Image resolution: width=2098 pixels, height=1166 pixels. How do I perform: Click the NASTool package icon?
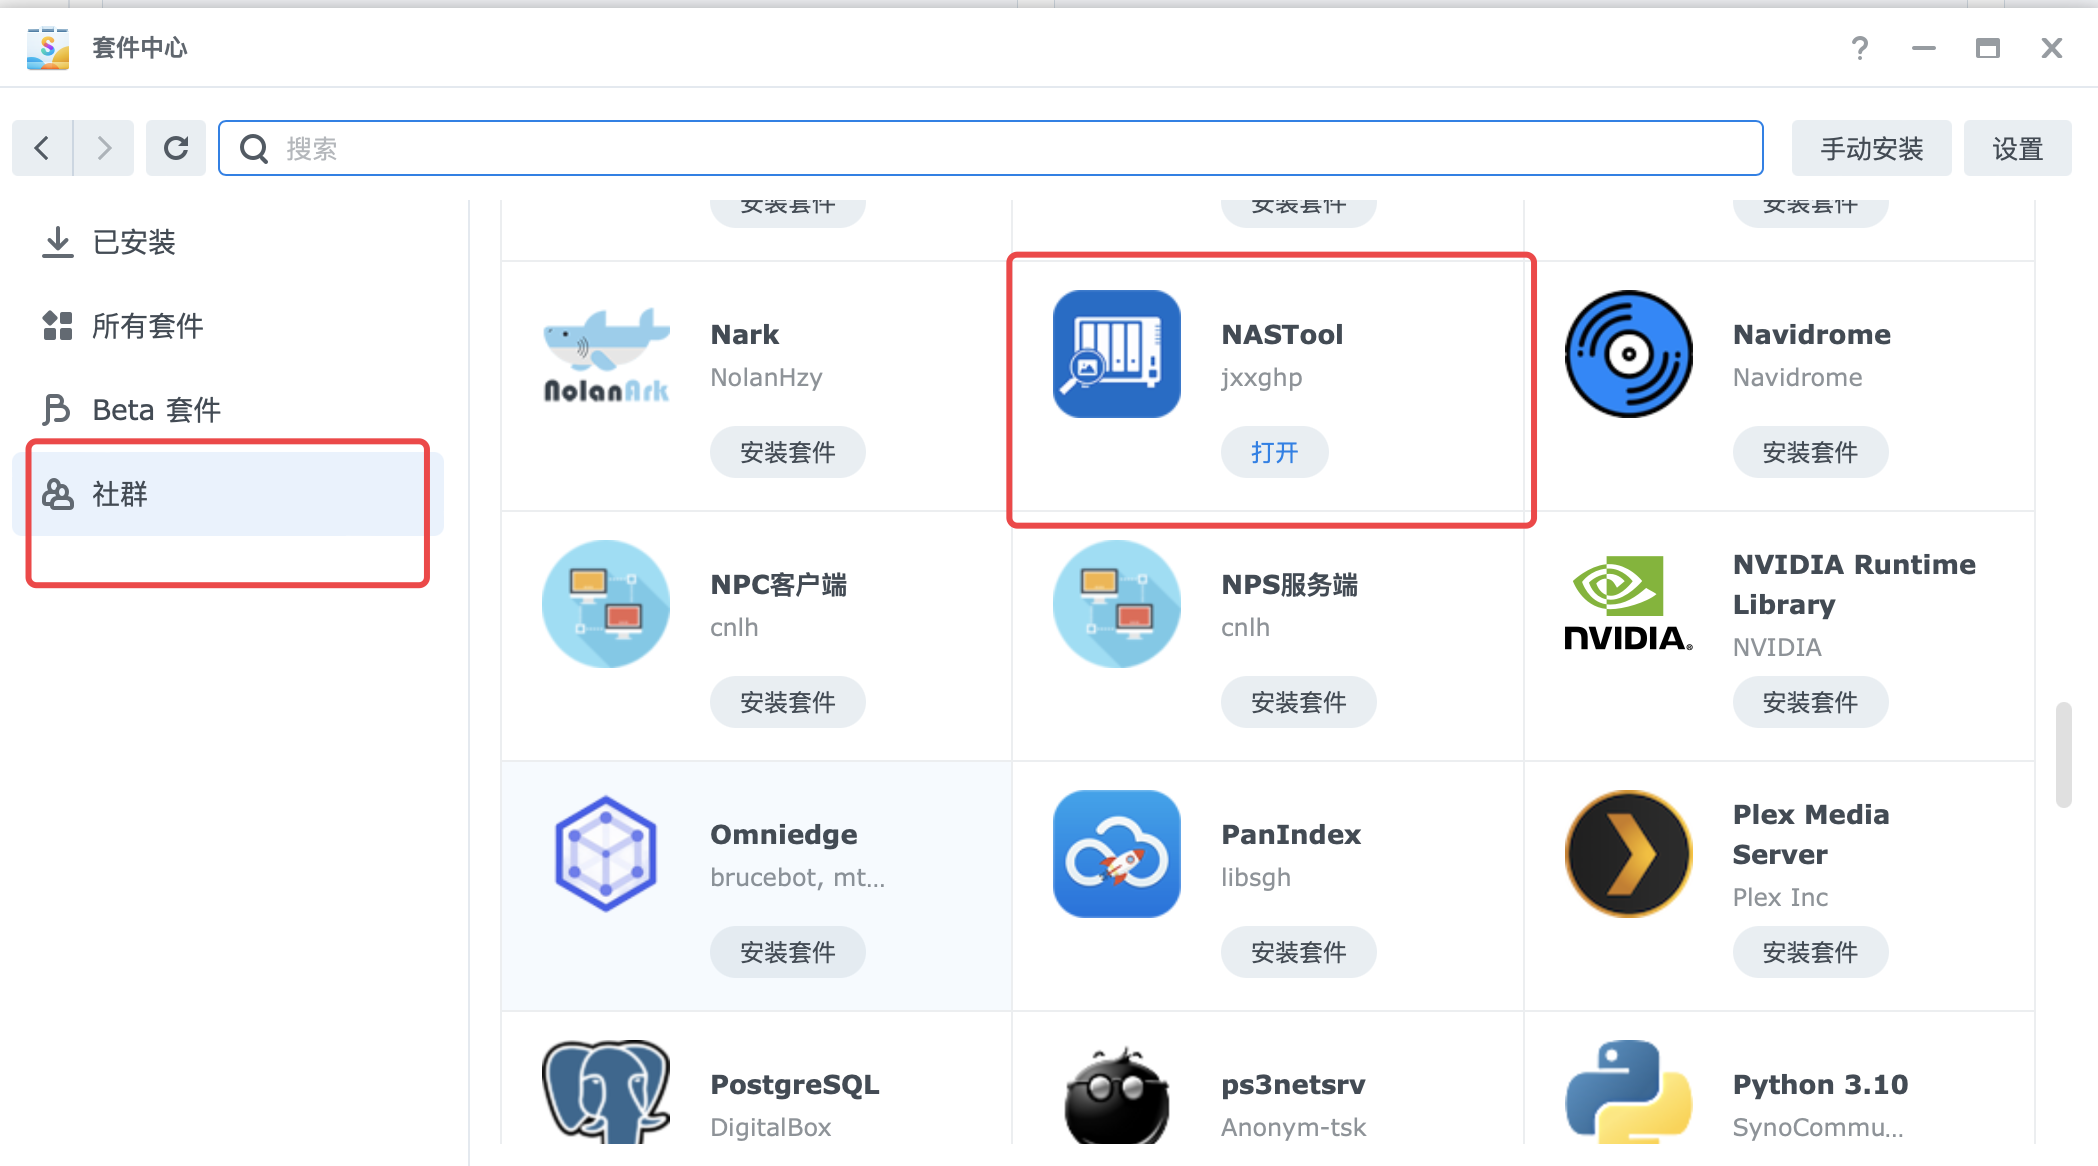coord(1116,354)
